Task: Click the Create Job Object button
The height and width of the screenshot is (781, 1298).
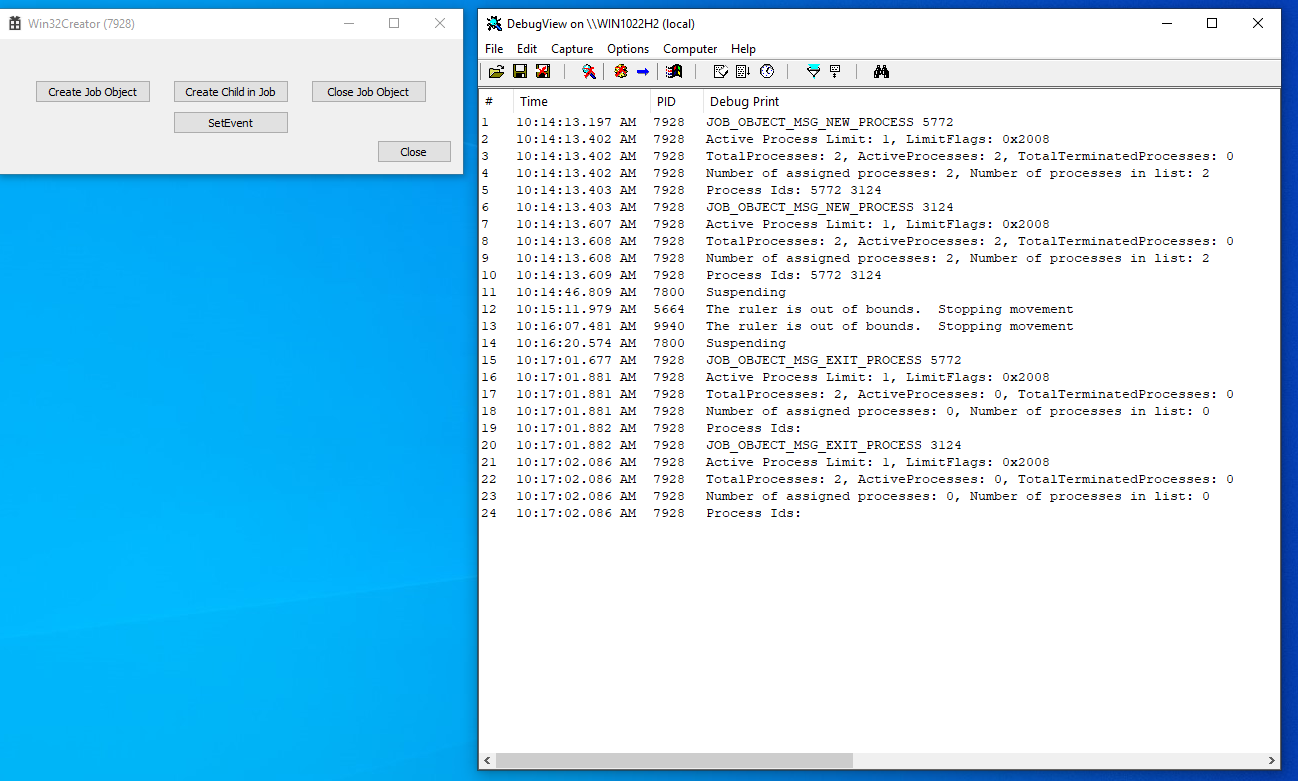Action: (x=93, y=92)
